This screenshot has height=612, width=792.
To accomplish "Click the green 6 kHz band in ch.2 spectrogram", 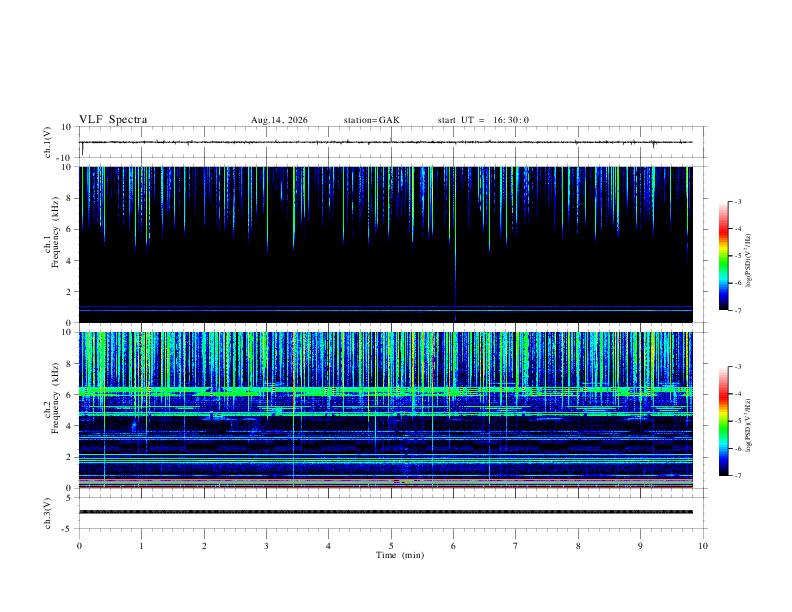I will [x=385, y=391].
